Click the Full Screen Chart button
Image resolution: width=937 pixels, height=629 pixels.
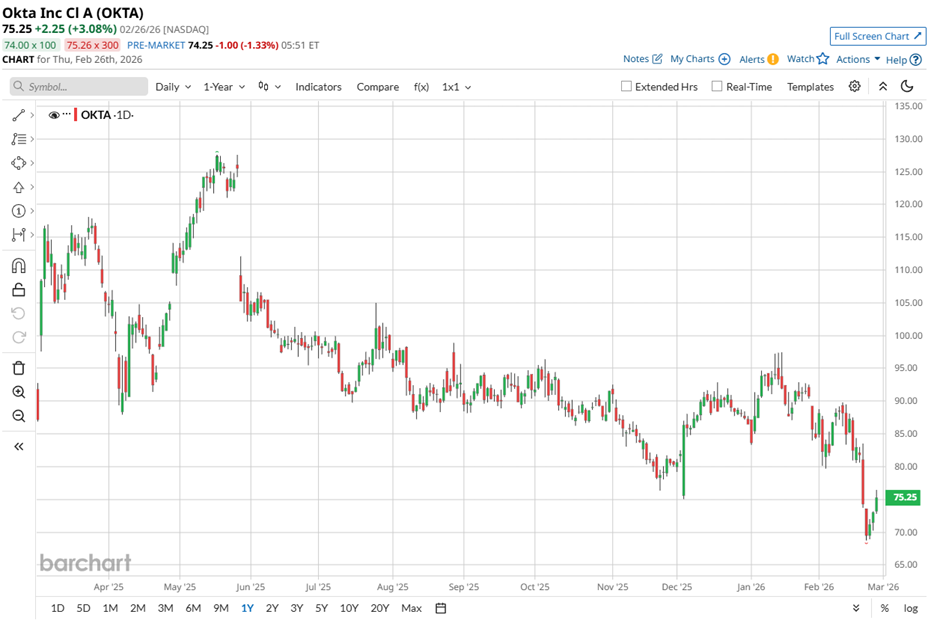(878, 36)
